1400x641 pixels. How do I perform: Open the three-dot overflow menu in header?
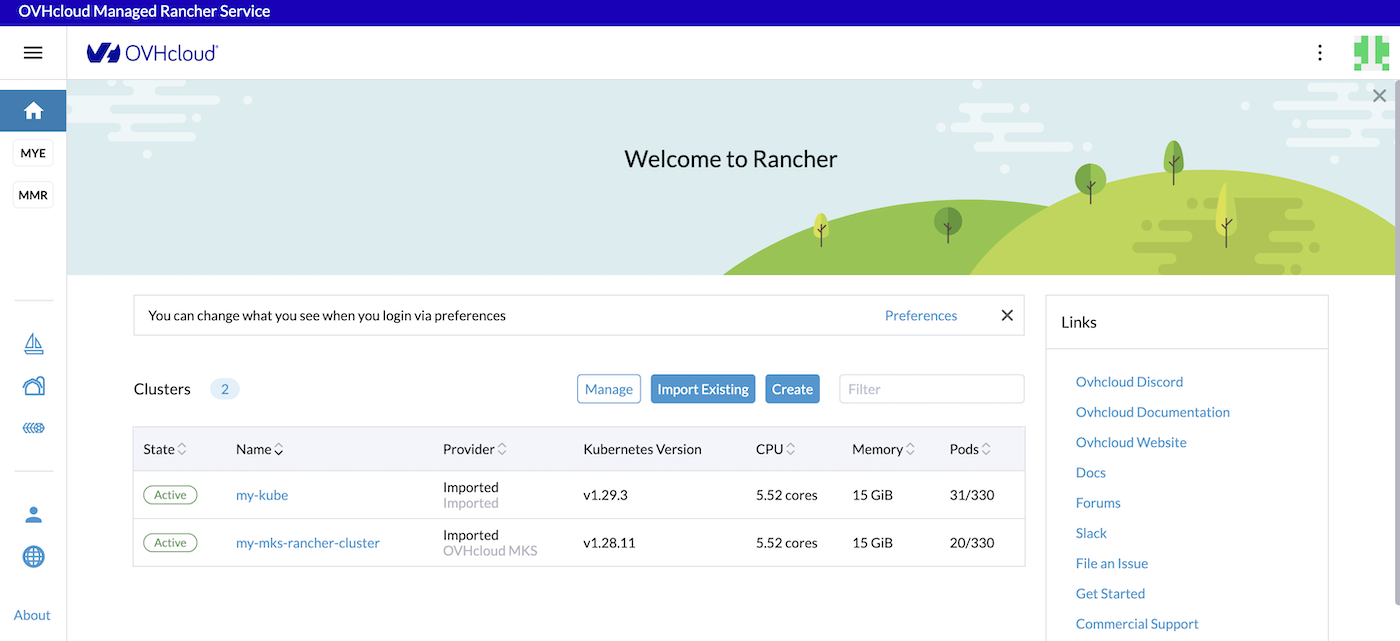click(1320, 52)
